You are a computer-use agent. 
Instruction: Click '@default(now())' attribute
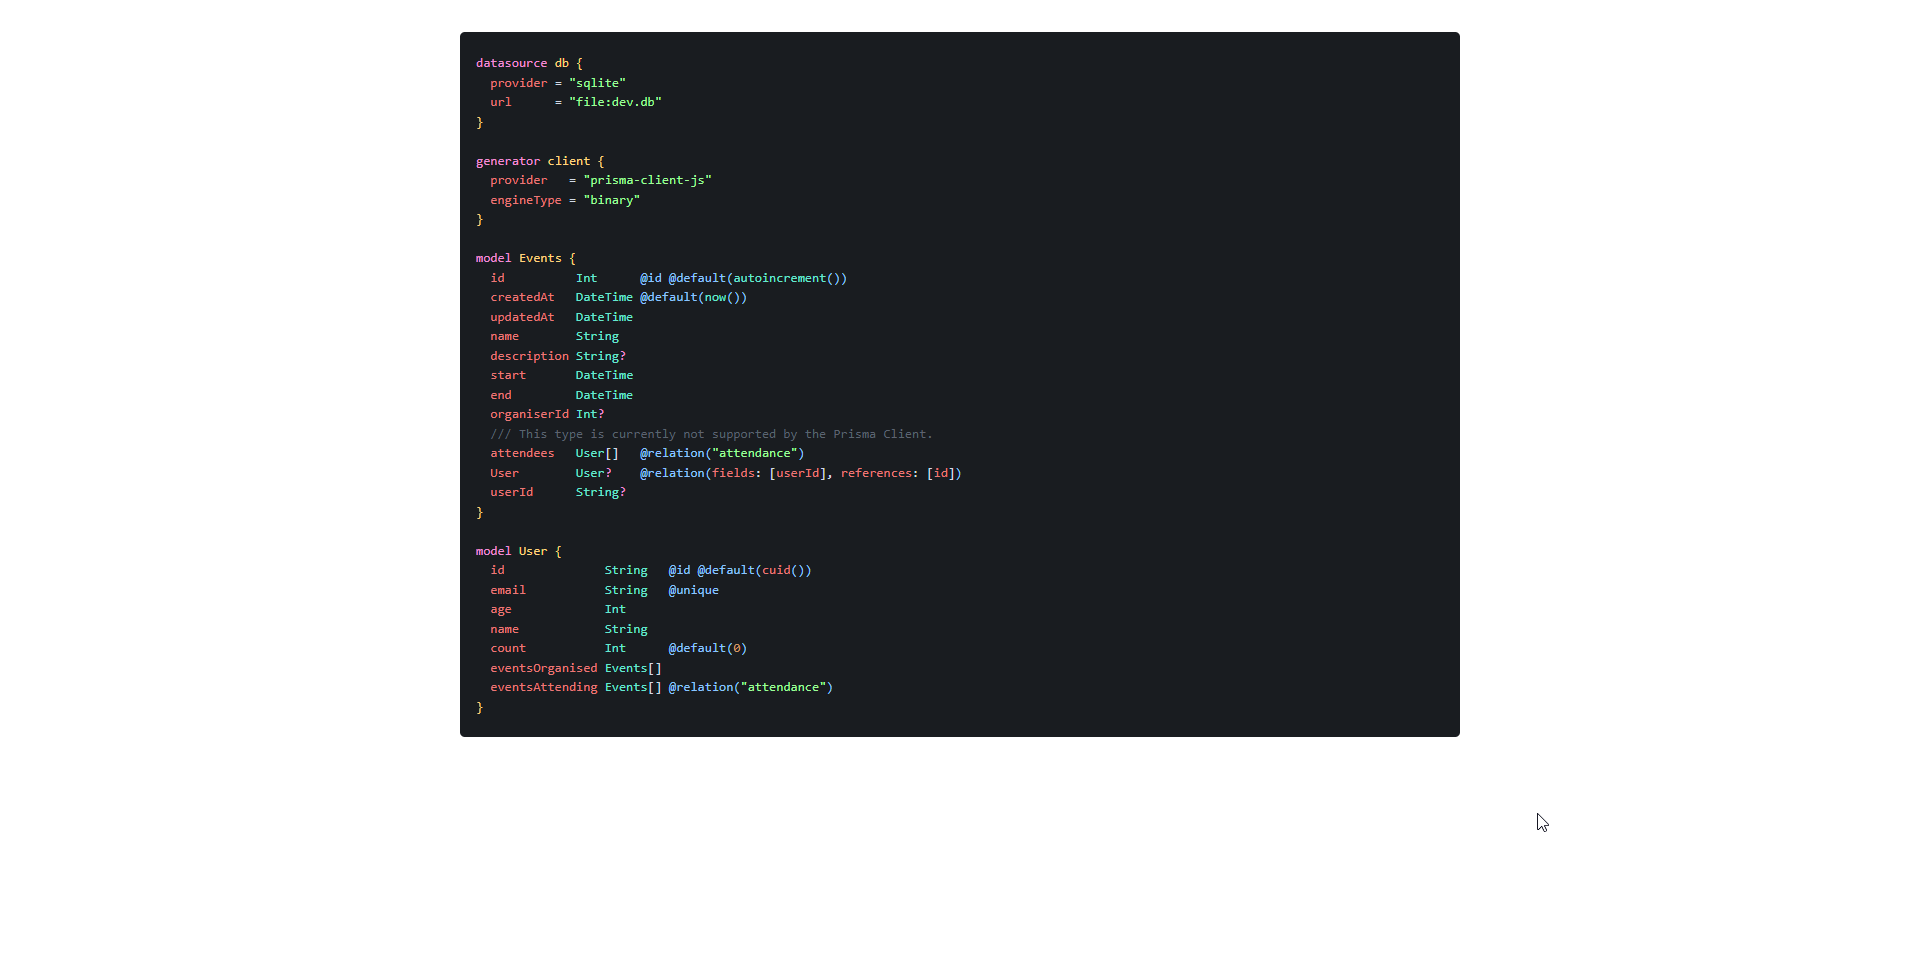694,297
